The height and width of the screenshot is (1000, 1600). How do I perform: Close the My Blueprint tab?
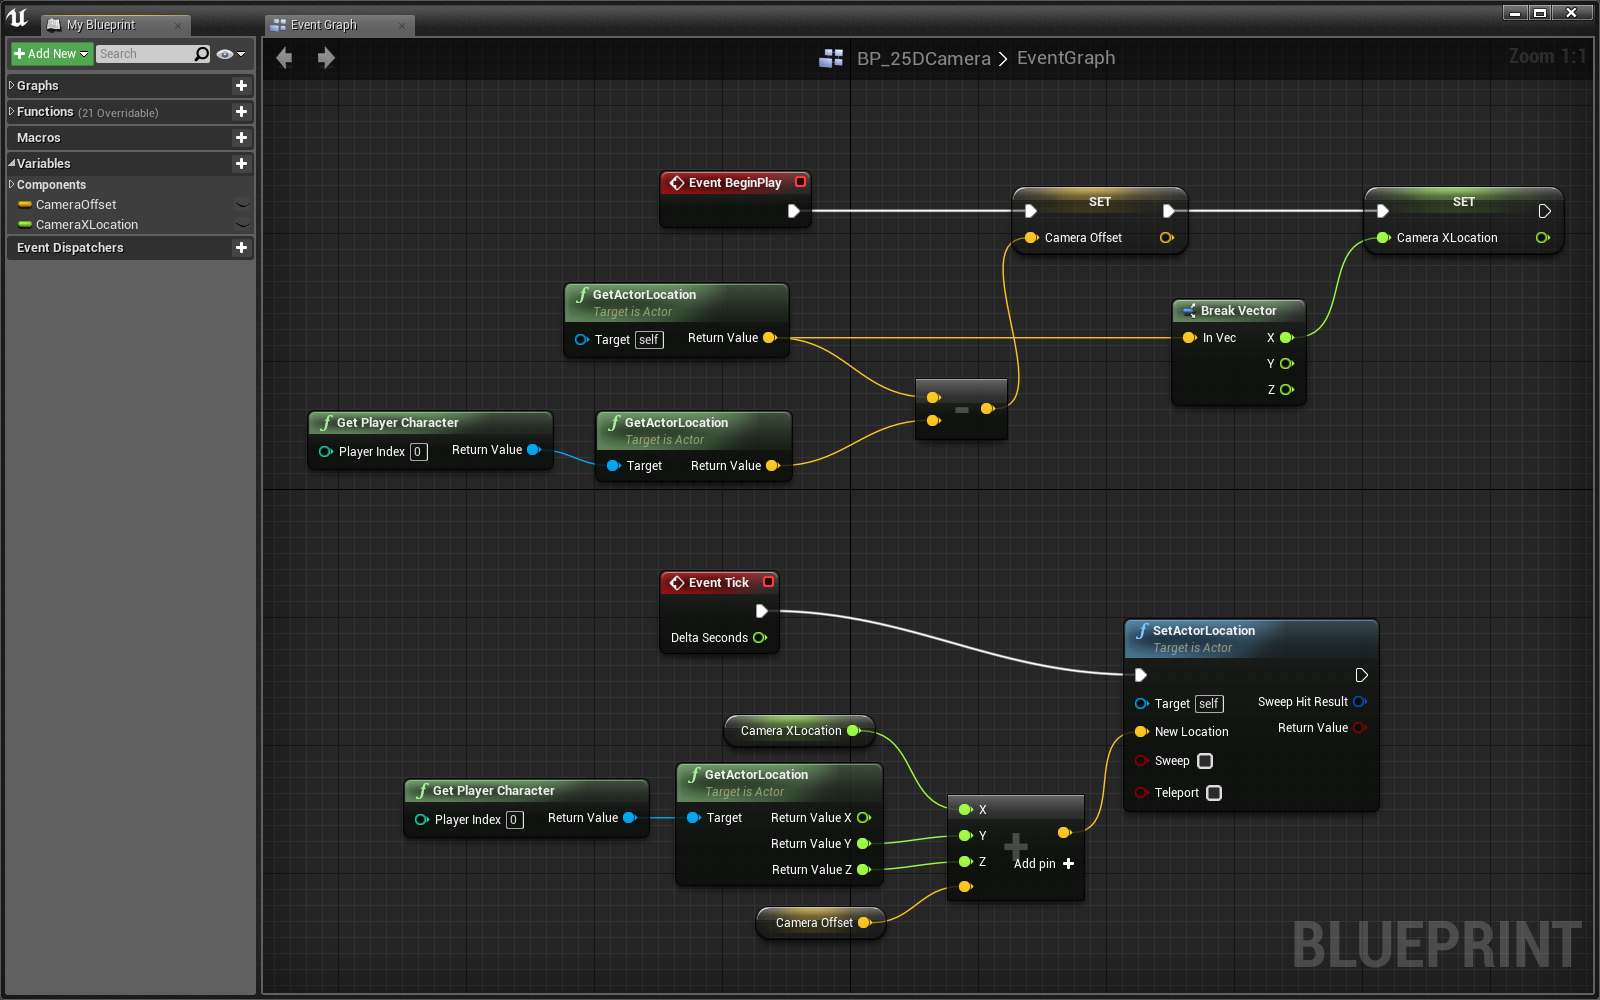(x=178, y=26)
